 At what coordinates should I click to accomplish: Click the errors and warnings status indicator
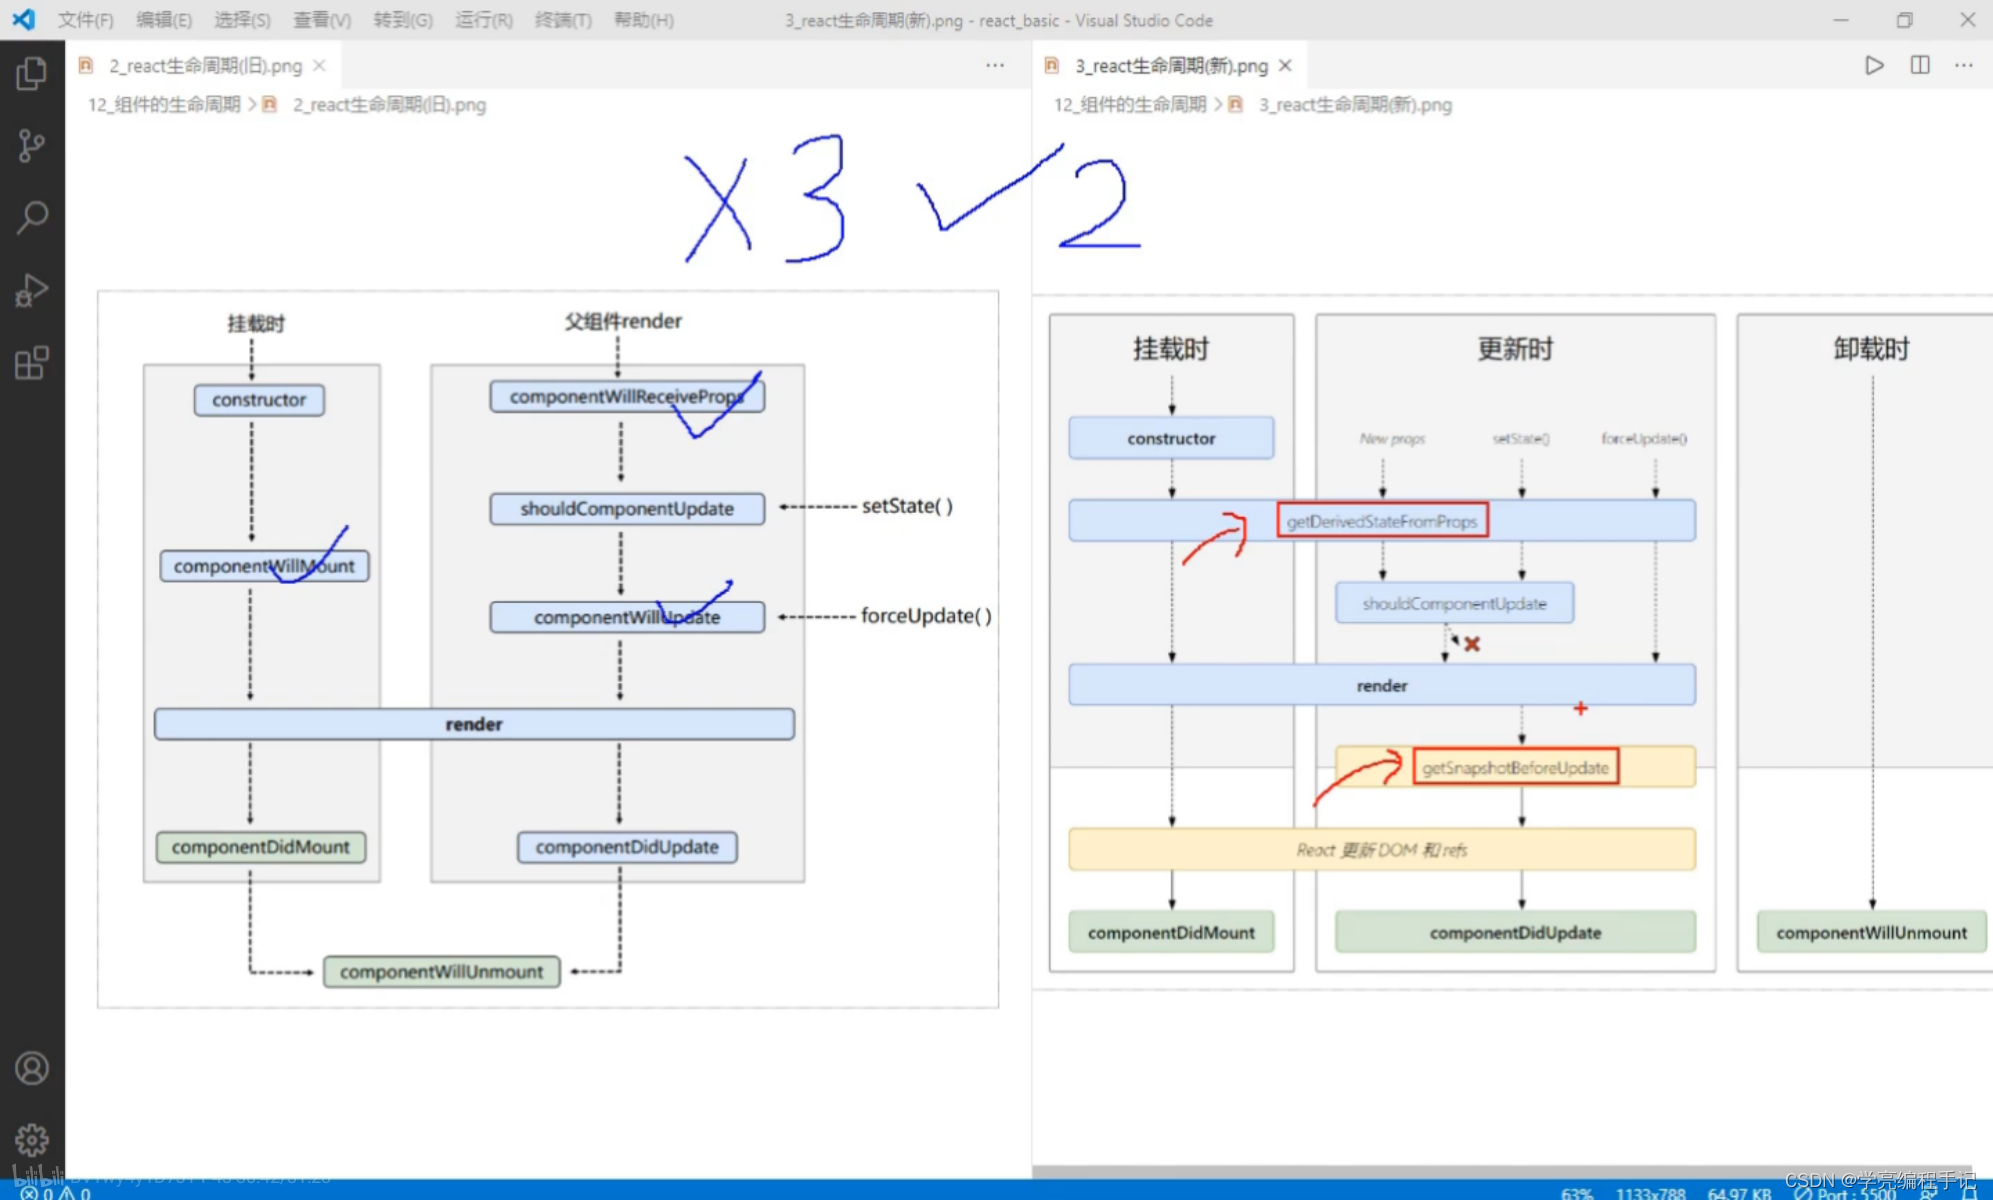[x=55, y=1192]
